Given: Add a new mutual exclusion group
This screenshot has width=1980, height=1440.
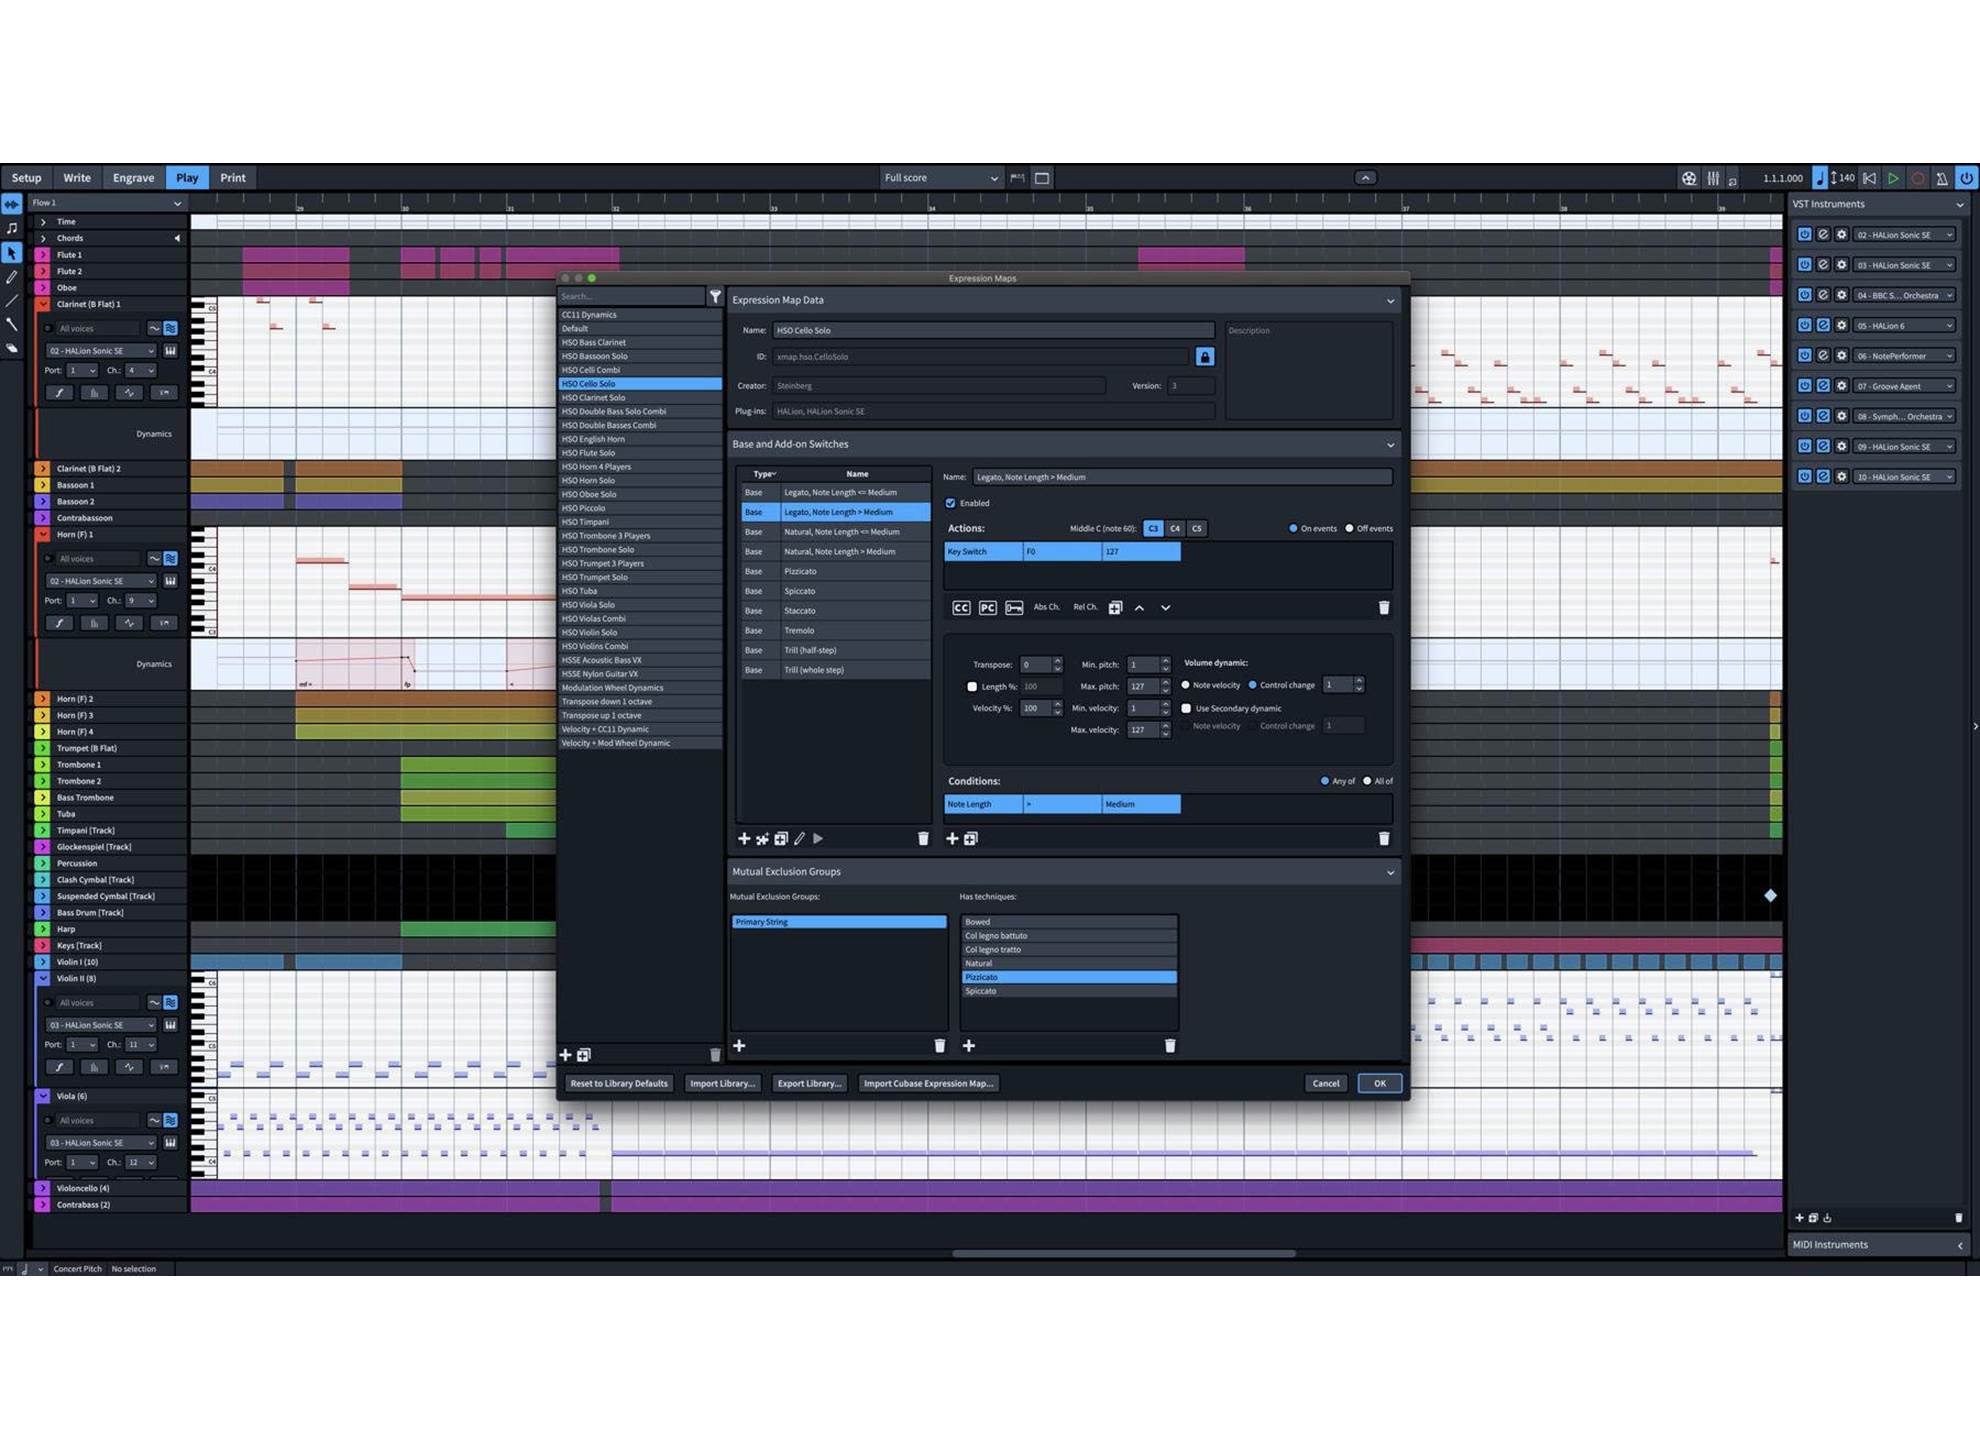Looking at the screenshot, I should pos(739,1046).
